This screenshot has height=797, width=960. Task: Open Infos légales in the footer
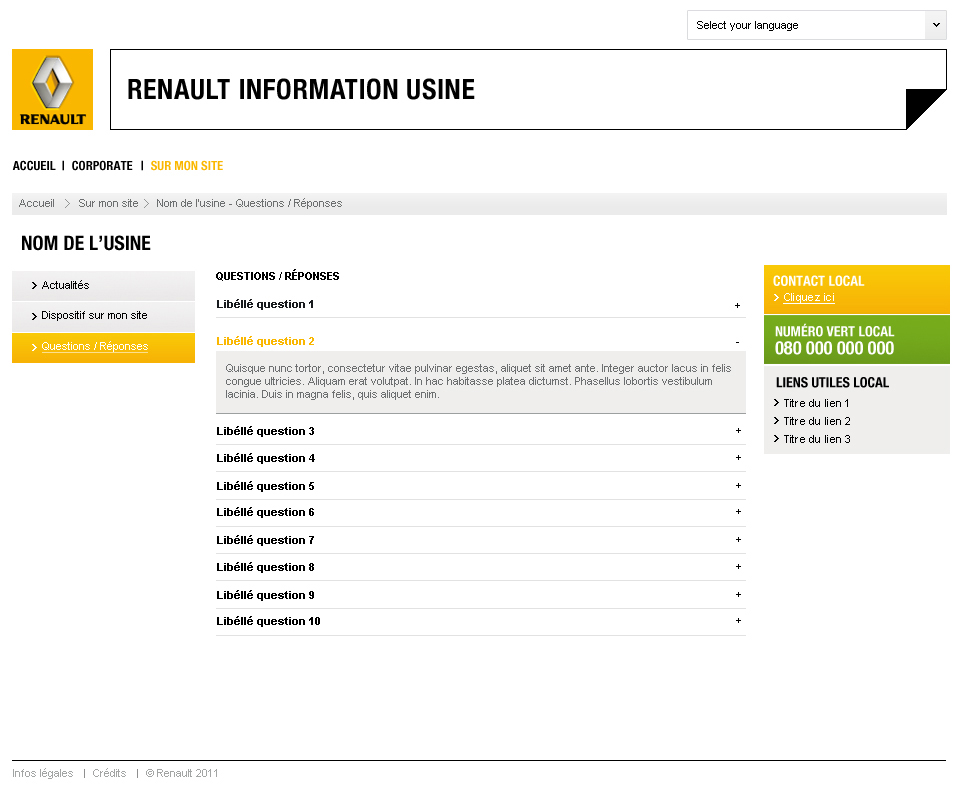click(43, 773)
